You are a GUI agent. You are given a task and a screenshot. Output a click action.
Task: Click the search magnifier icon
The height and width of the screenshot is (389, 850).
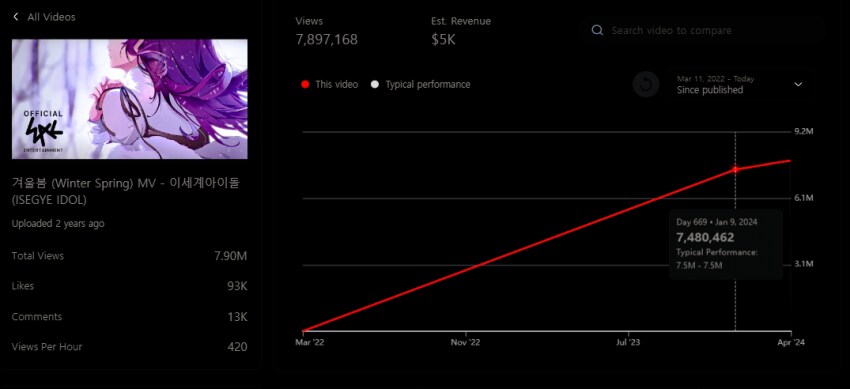[597, 30]
